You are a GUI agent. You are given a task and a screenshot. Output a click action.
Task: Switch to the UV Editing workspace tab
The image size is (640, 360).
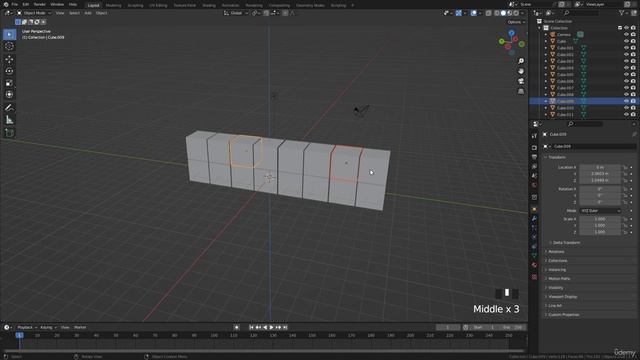click(x=158, y=5)
